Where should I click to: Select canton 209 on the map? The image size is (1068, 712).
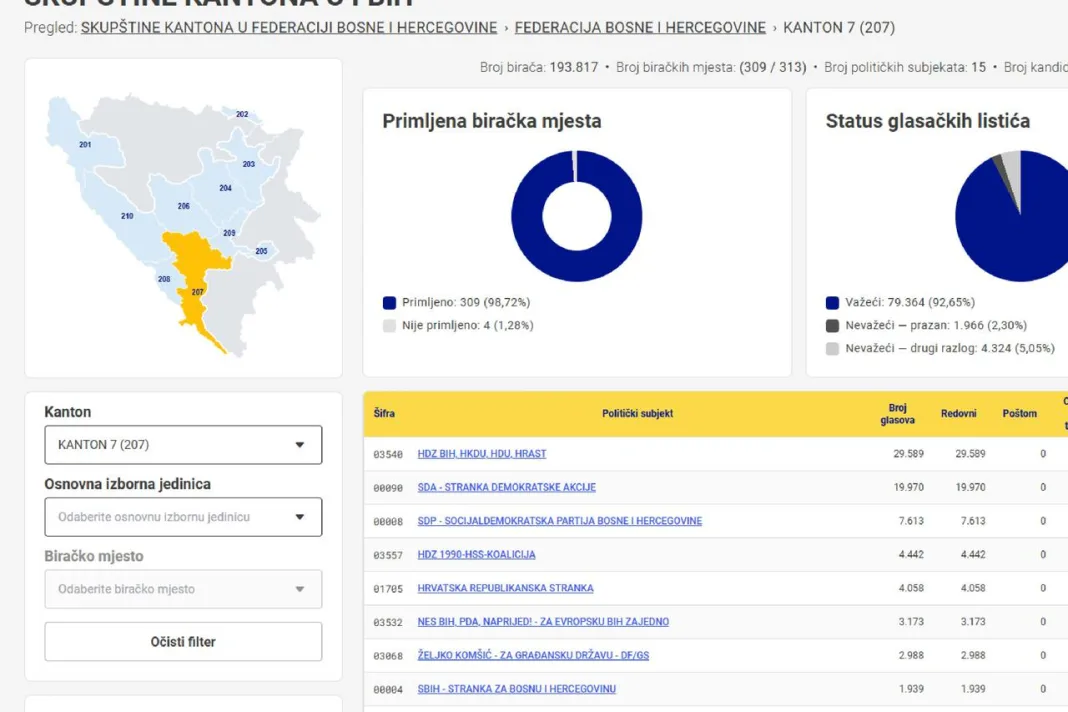230,233
